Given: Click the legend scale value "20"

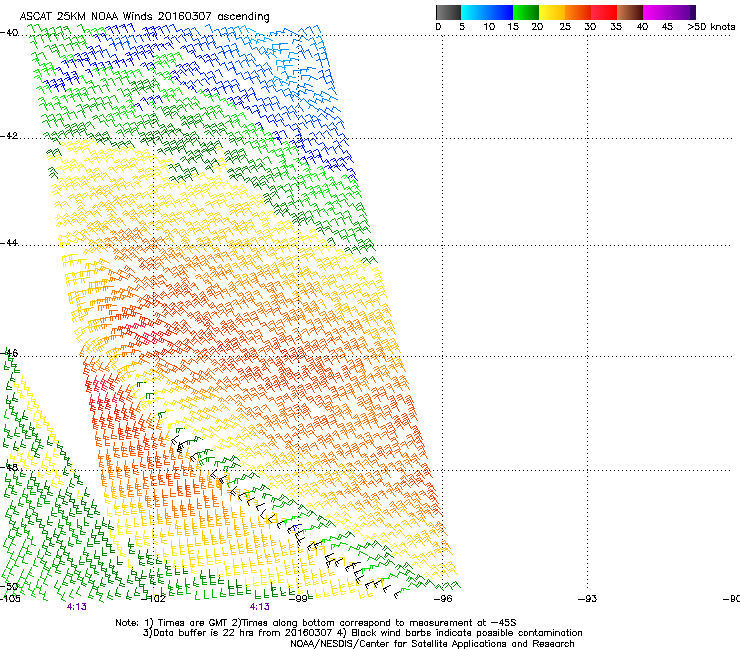Looking at the screenshot, I should coord(537,27).
